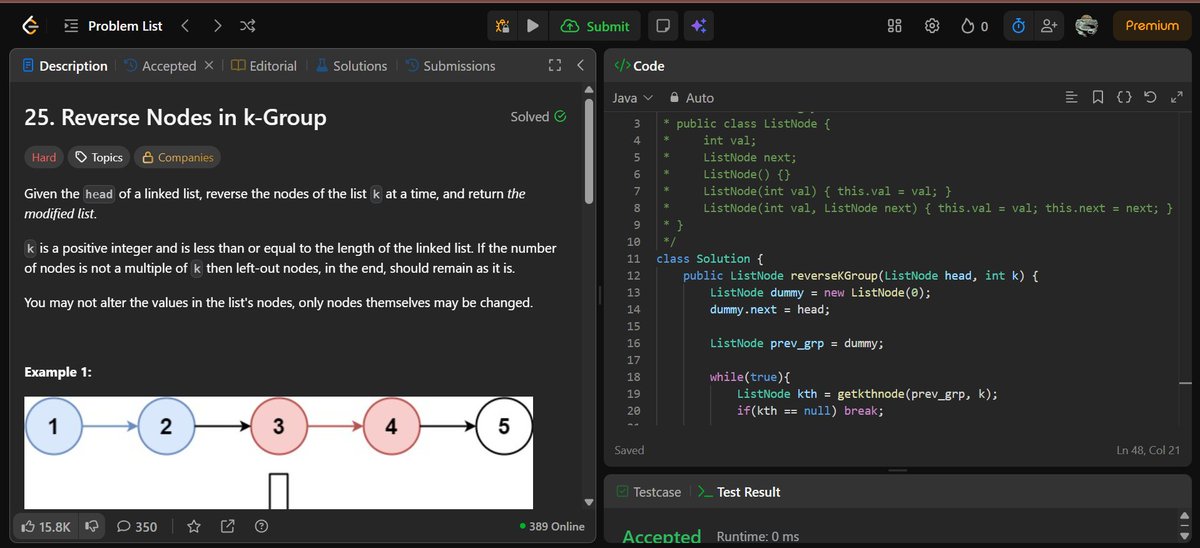This screenshot has height=548, width=1200.
Task: Expand the Topics tag
Action: pos(99,157)
